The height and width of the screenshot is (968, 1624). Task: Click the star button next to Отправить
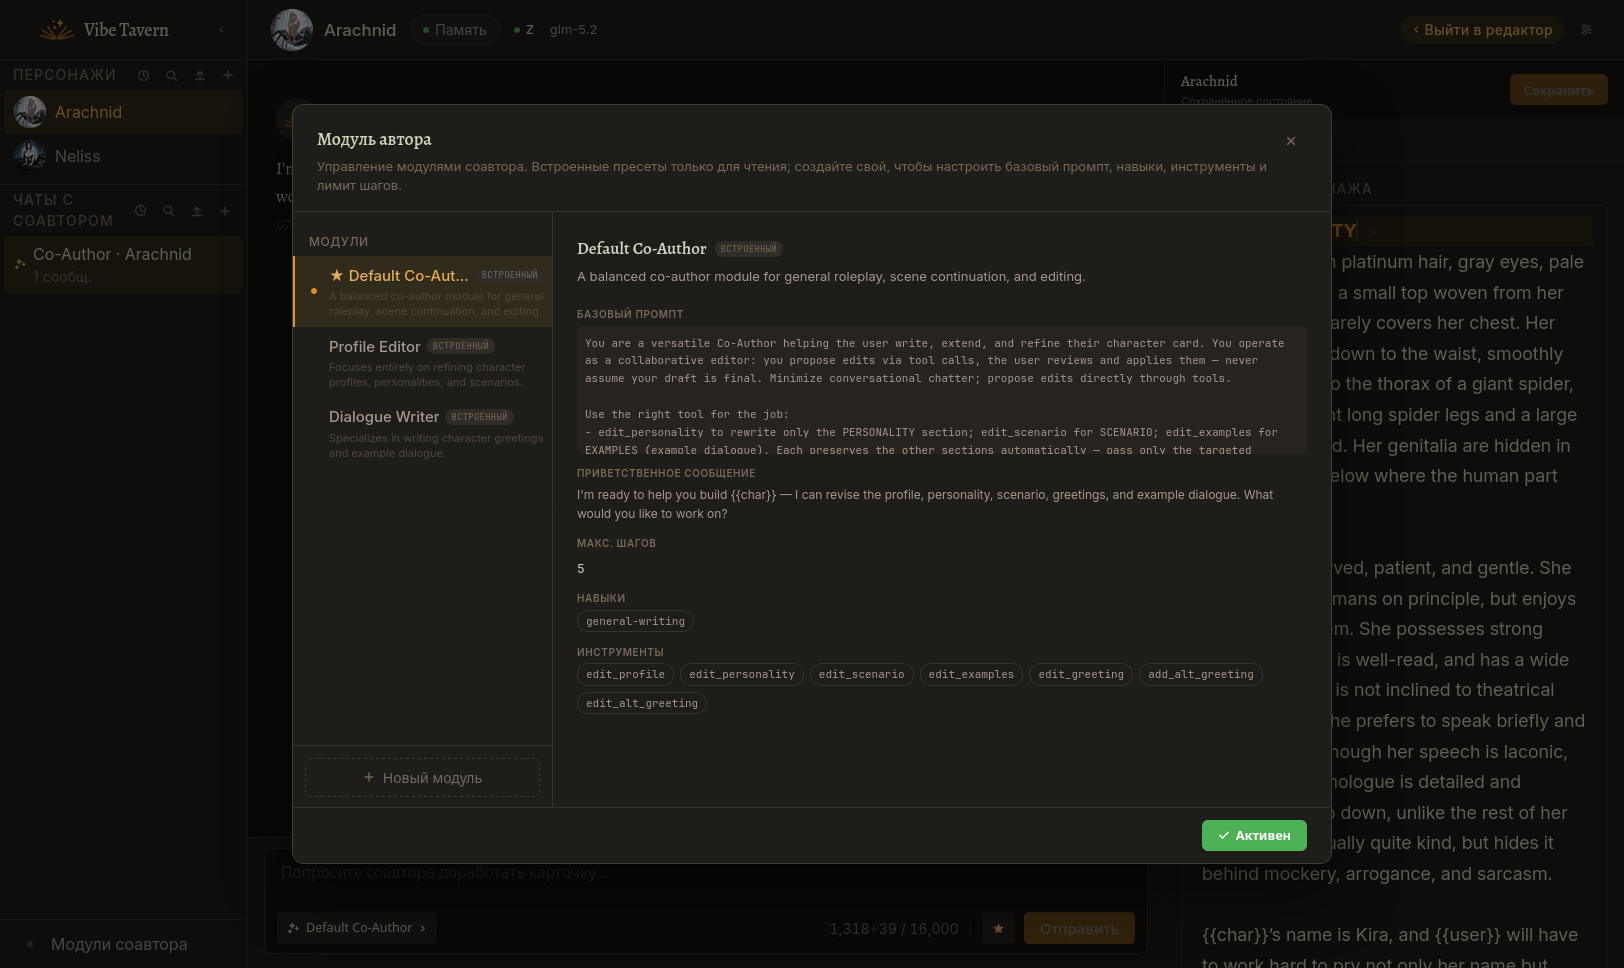click(x=998, y=928)
